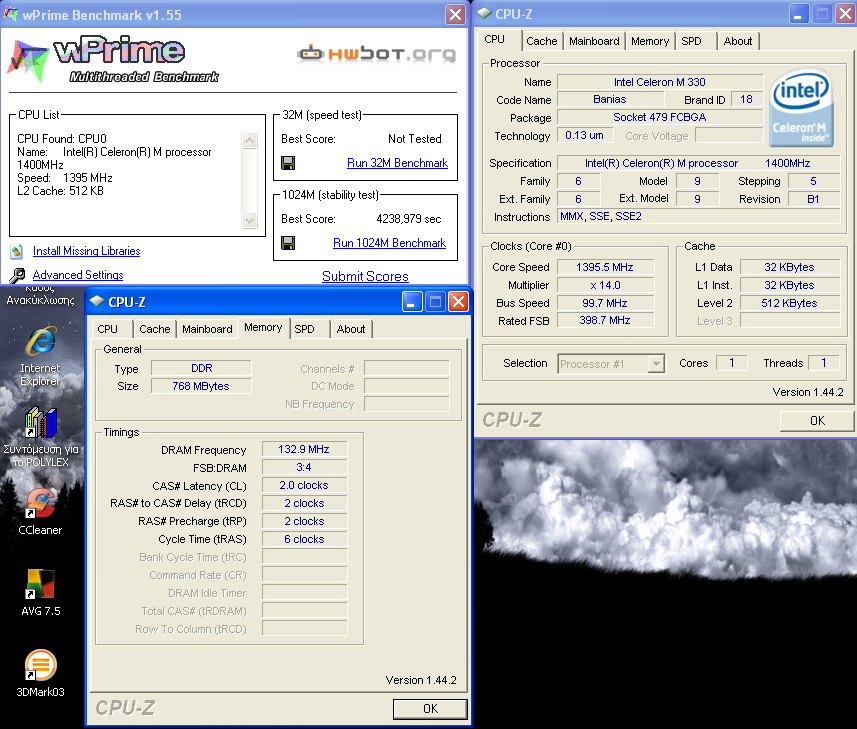
Task: Switch to Mainboard tab in CPU-Z Memory window
Action: [207, 329]
